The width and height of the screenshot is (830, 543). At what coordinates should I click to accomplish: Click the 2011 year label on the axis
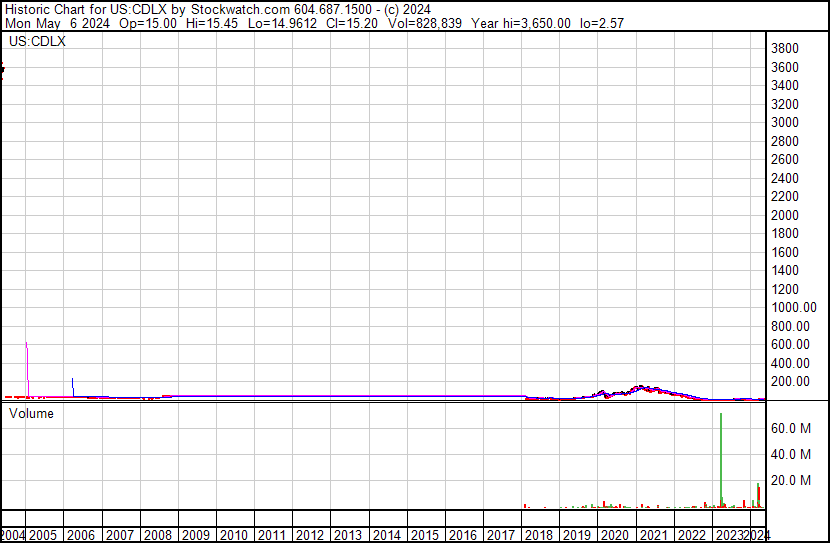click(272, 535)
